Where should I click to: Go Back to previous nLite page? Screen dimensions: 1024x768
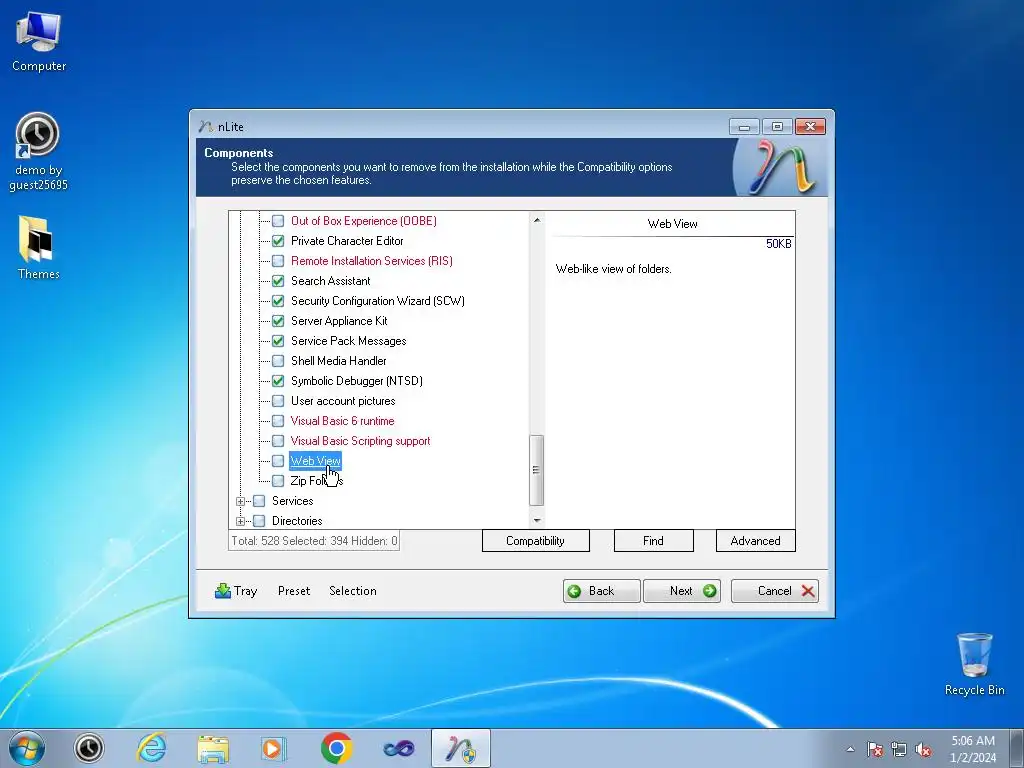(601, 591)
